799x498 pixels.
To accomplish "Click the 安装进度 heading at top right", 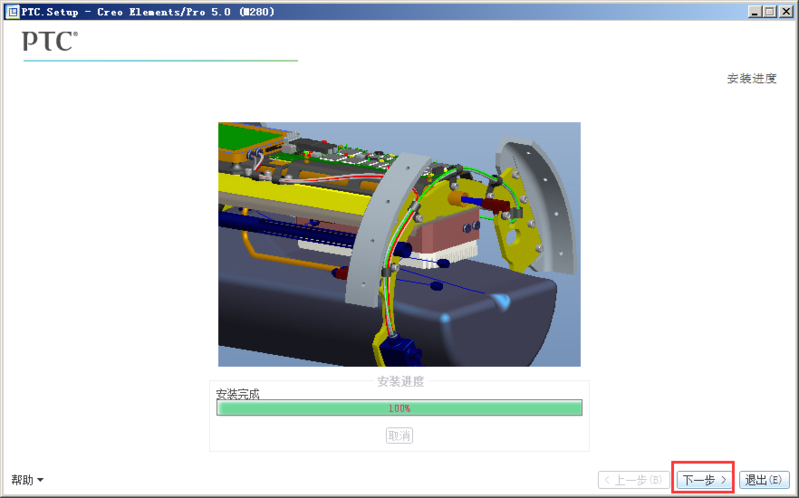I will [x=751, y=78].
